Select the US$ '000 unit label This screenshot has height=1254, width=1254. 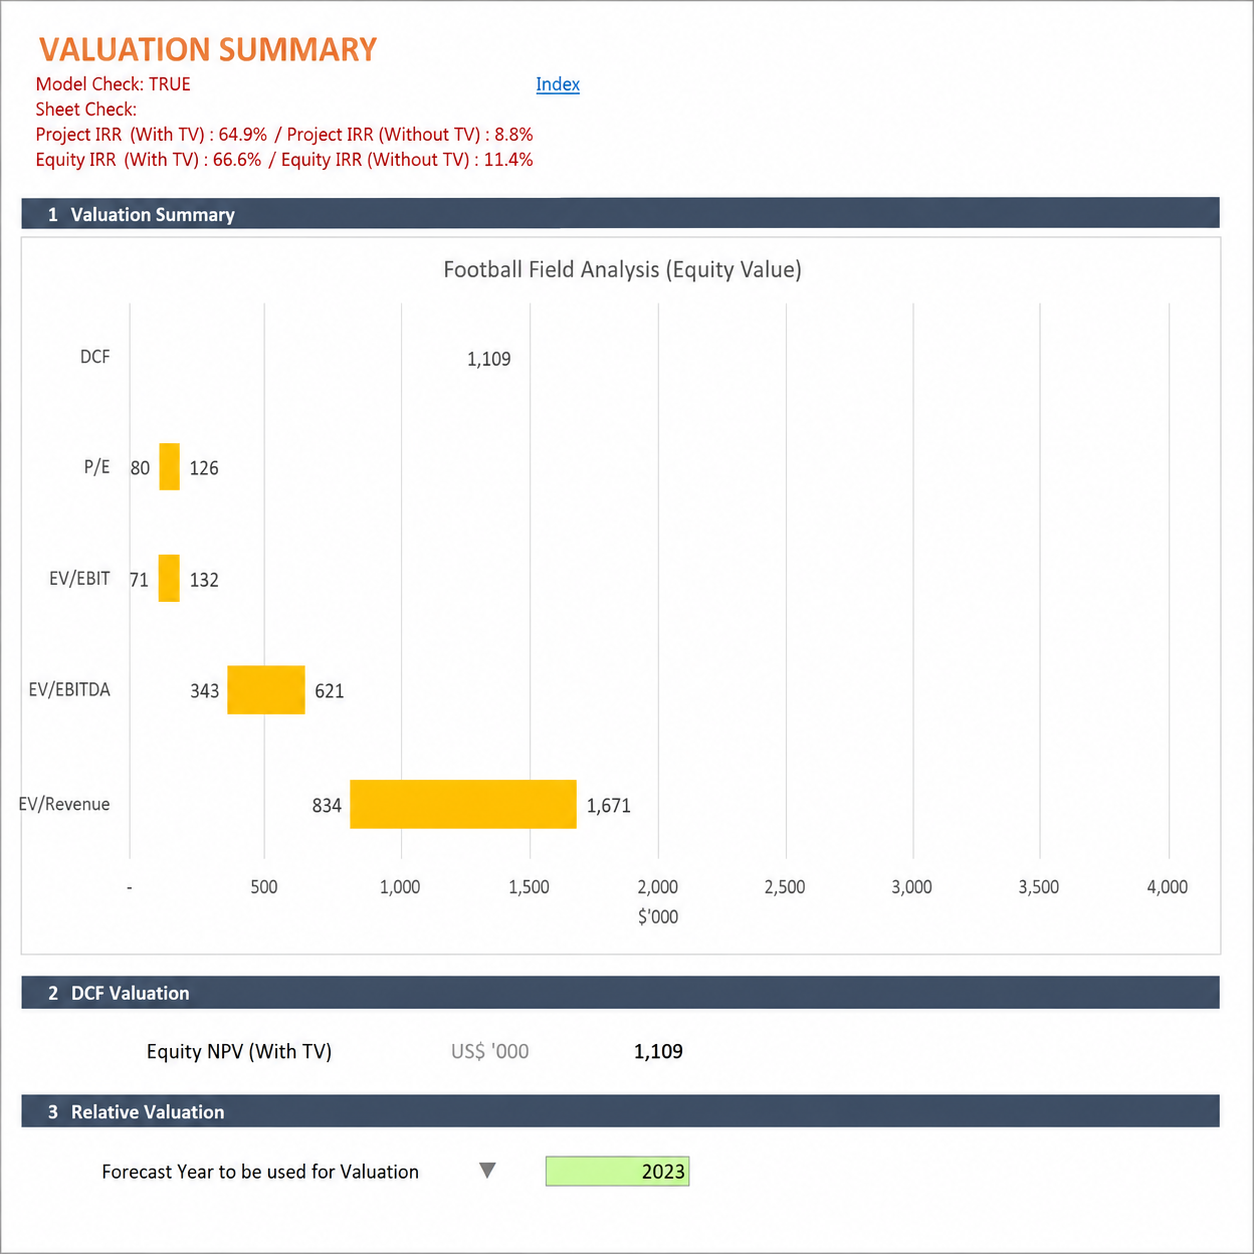tap(490, 1051)
